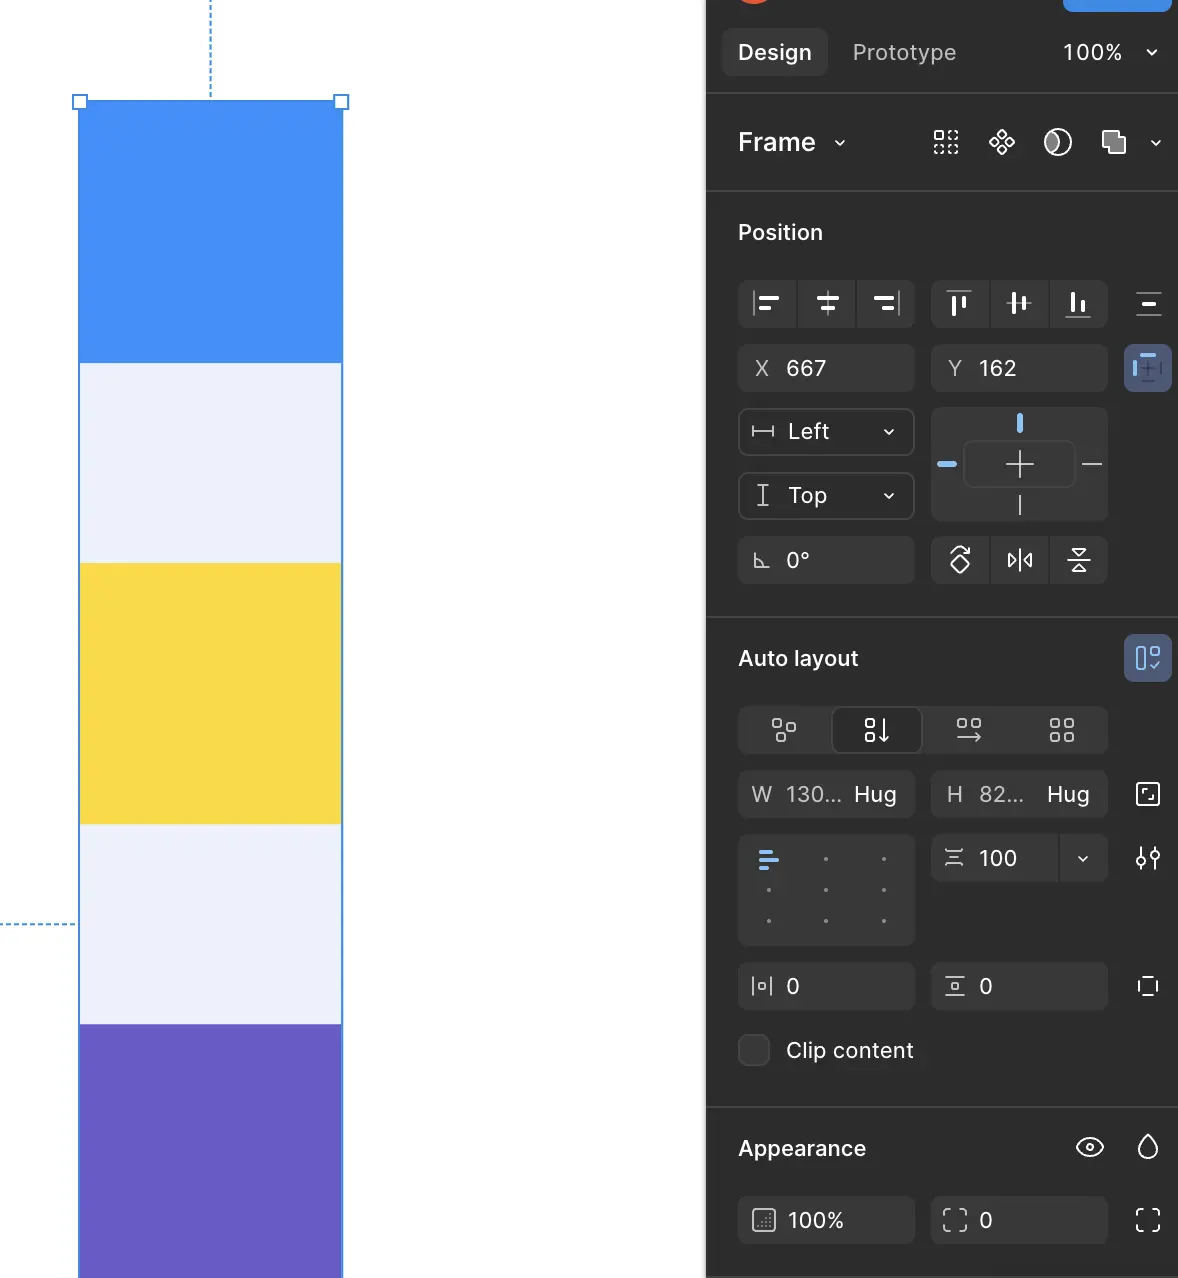Image resolution: width=1178 pixels, height=1278 pixels.
Task: Flip the frame vertically
Action: coord(1078,560)
